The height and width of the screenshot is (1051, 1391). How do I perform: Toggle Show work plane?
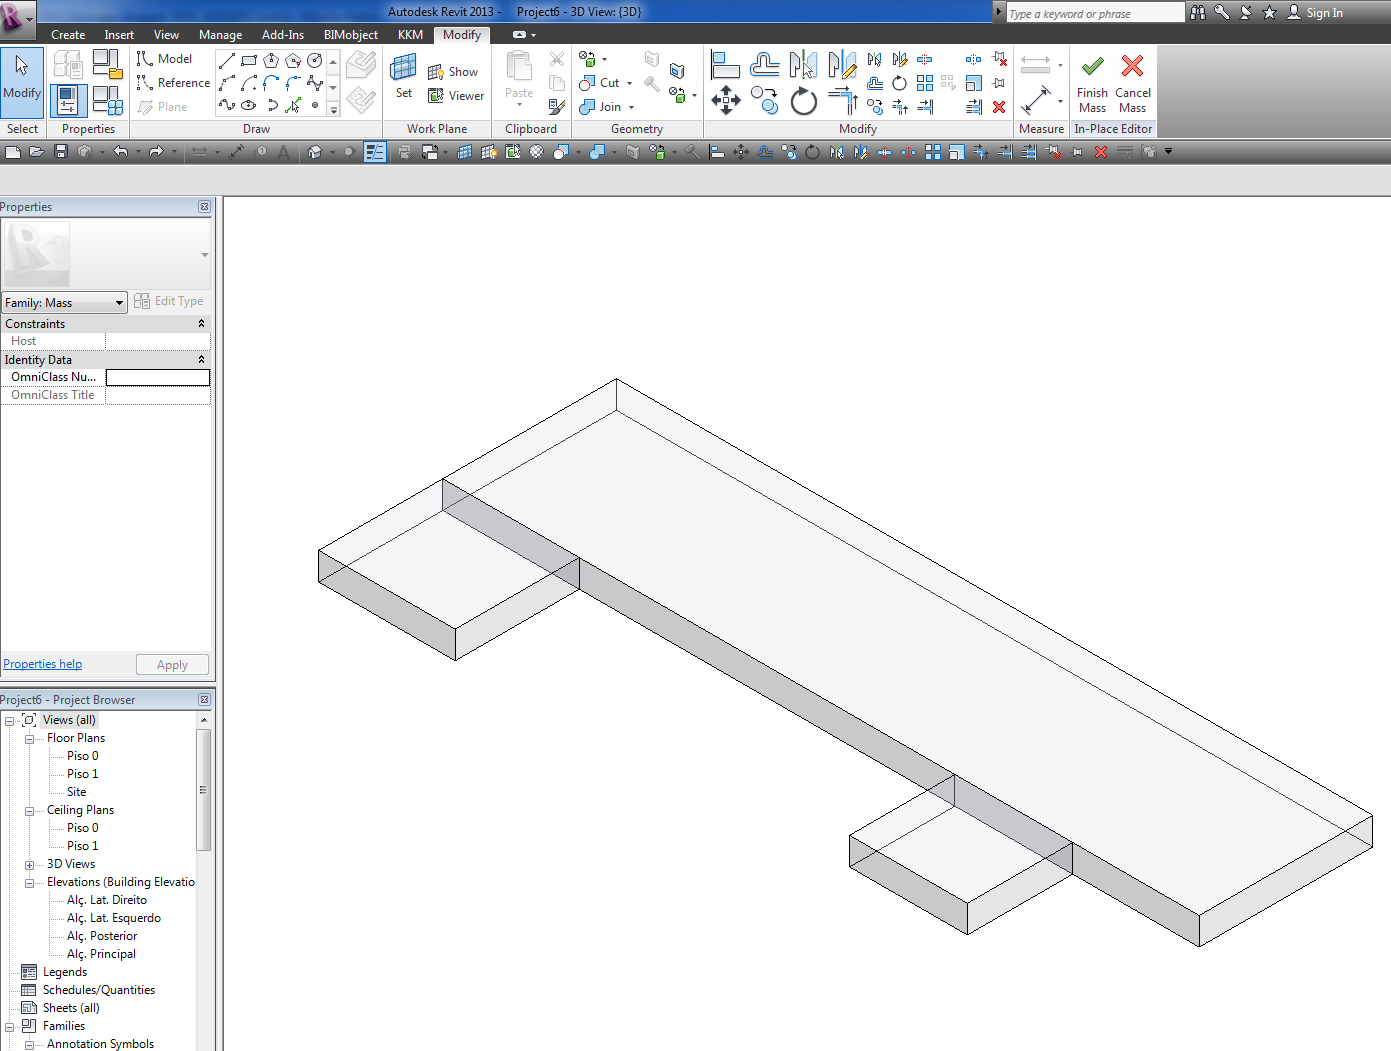(453, 72)
